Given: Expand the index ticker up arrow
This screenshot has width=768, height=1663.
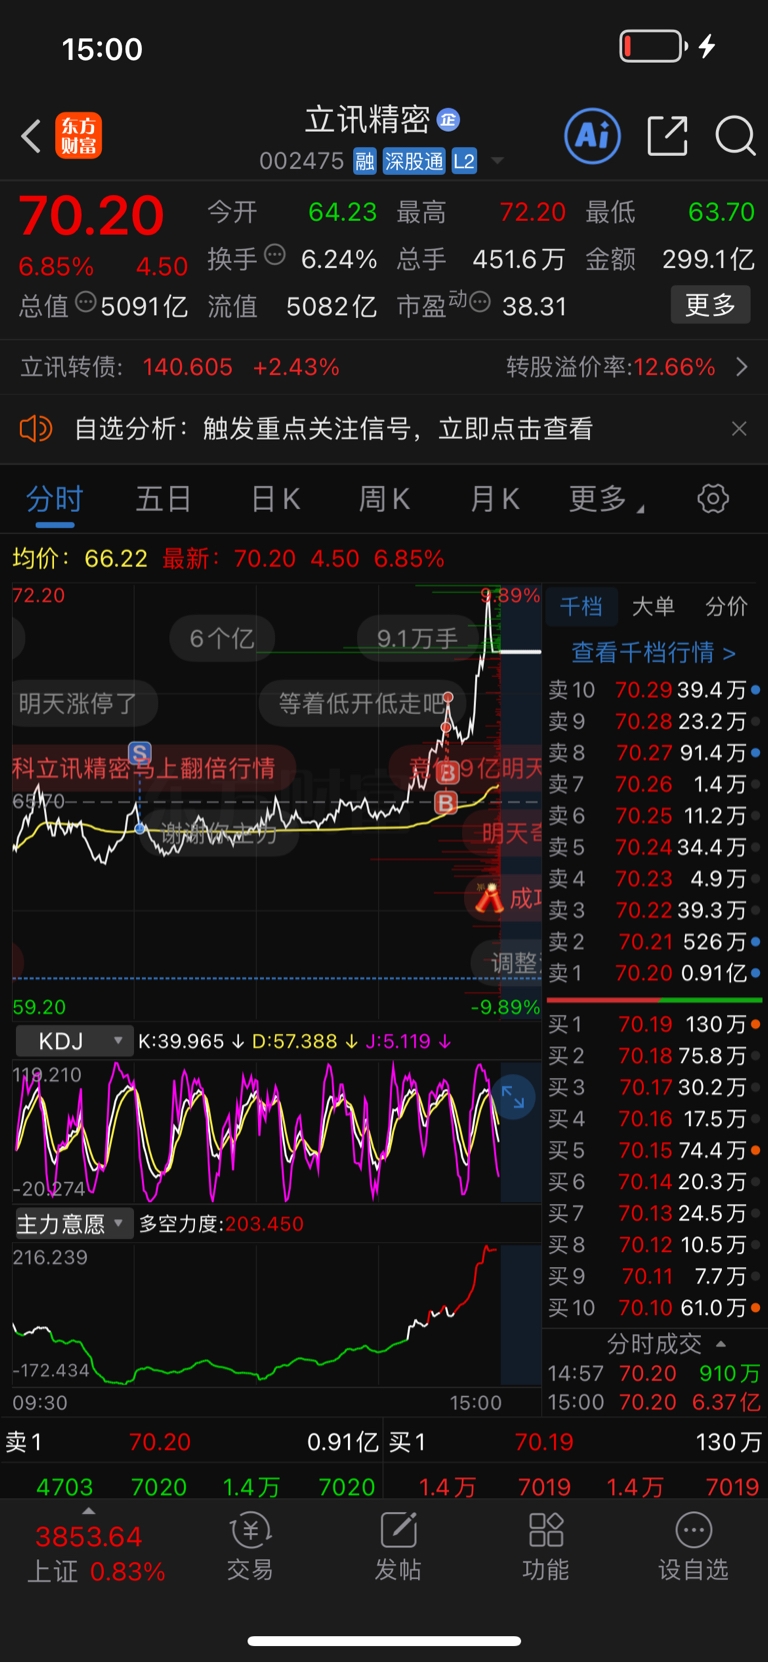Looking at the screenshot, I should (x=89, y=1511).
